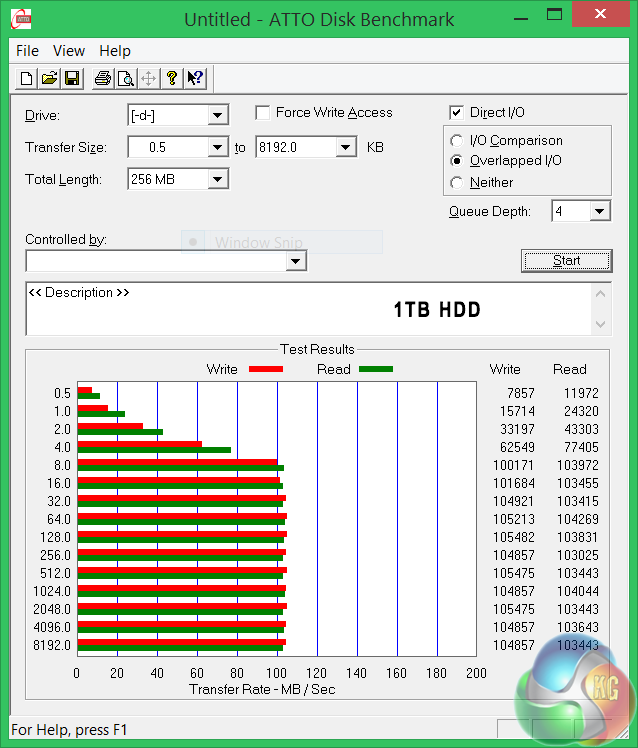Open Print Preview from the toolbar

(x=125, y=79)
